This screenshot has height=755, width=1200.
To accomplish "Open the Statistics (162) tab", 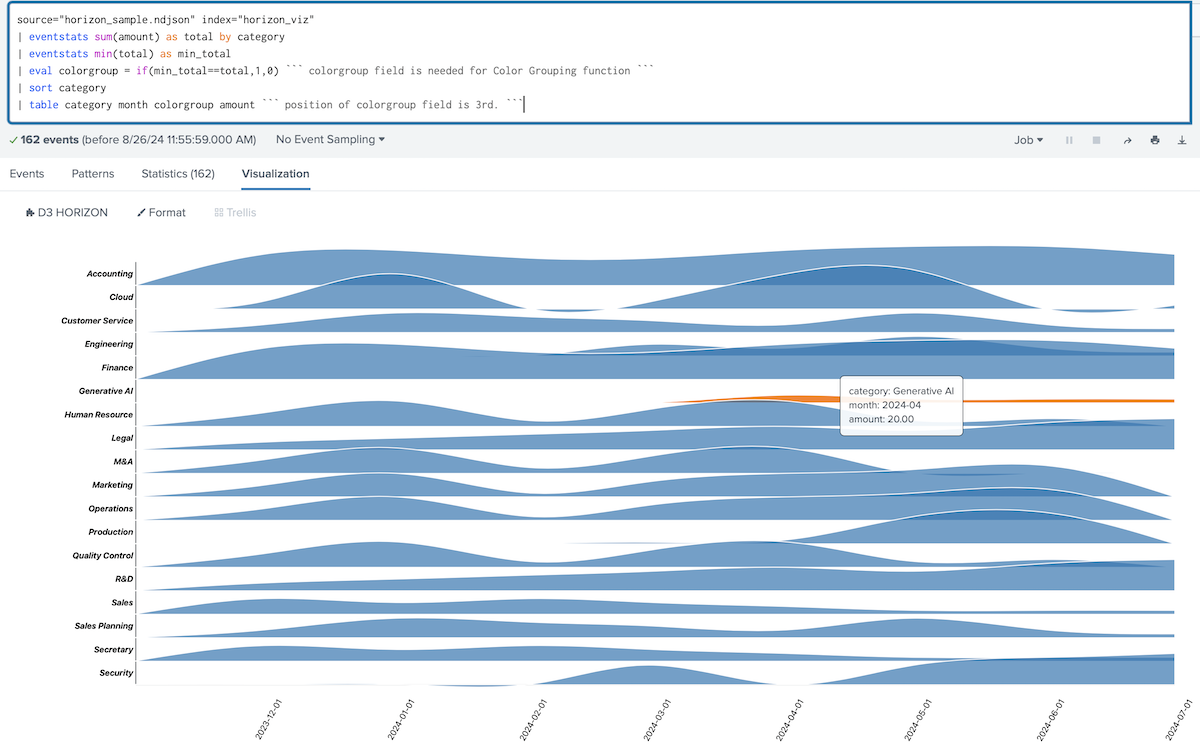I will [178, 174].
